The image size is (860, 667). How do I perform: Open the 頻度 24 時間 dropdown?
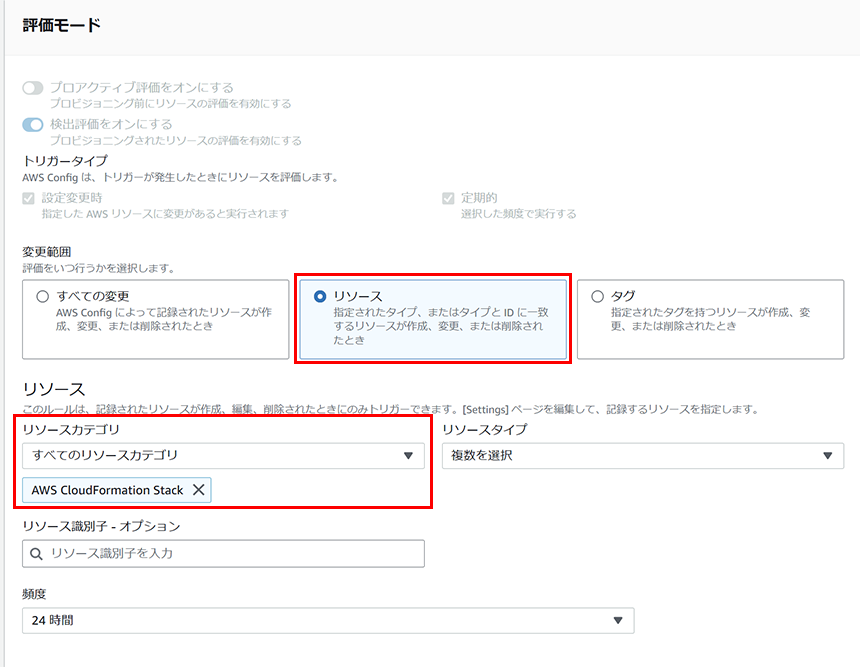(x=328, y=620)
